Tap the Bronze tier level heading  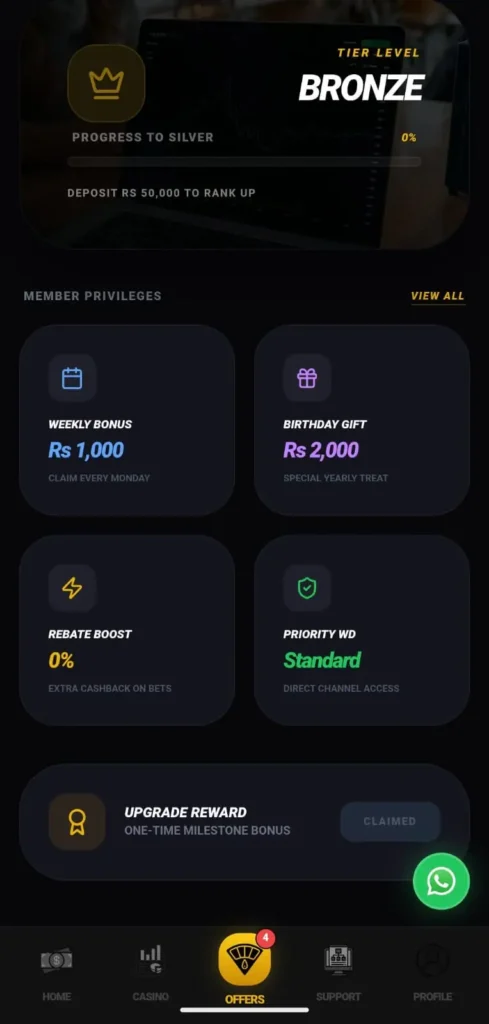(362, 88)
